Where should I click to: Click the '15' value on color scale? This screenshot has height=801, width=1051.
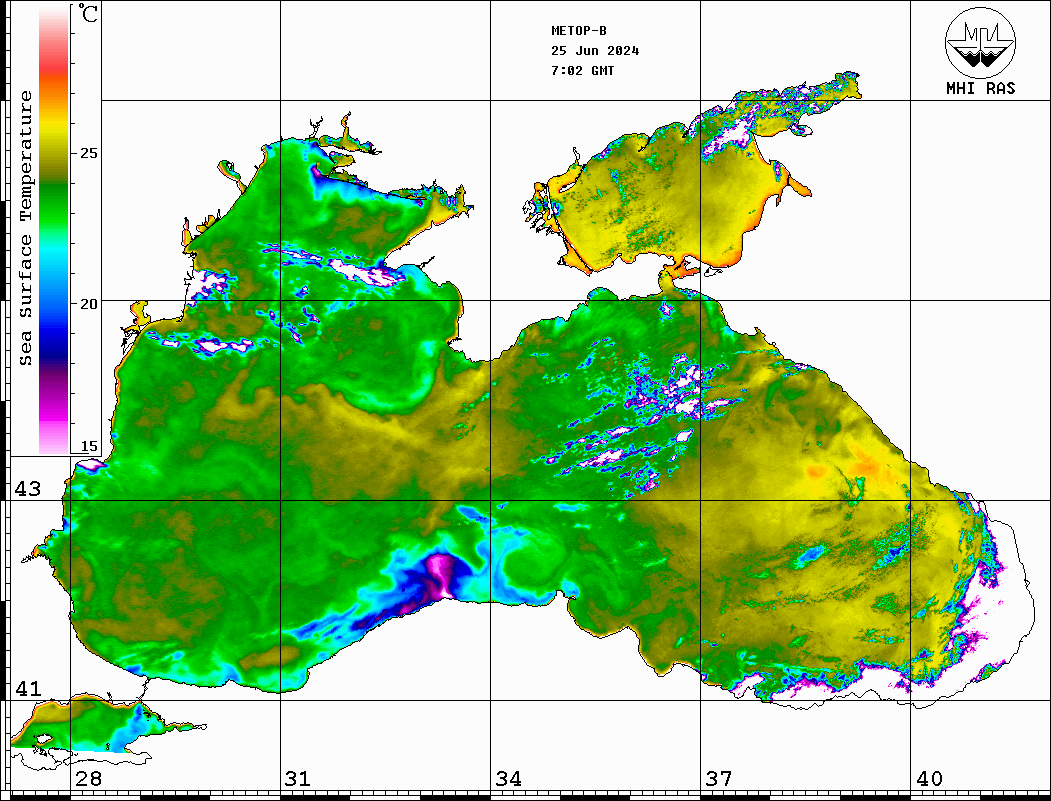point(88,446)
